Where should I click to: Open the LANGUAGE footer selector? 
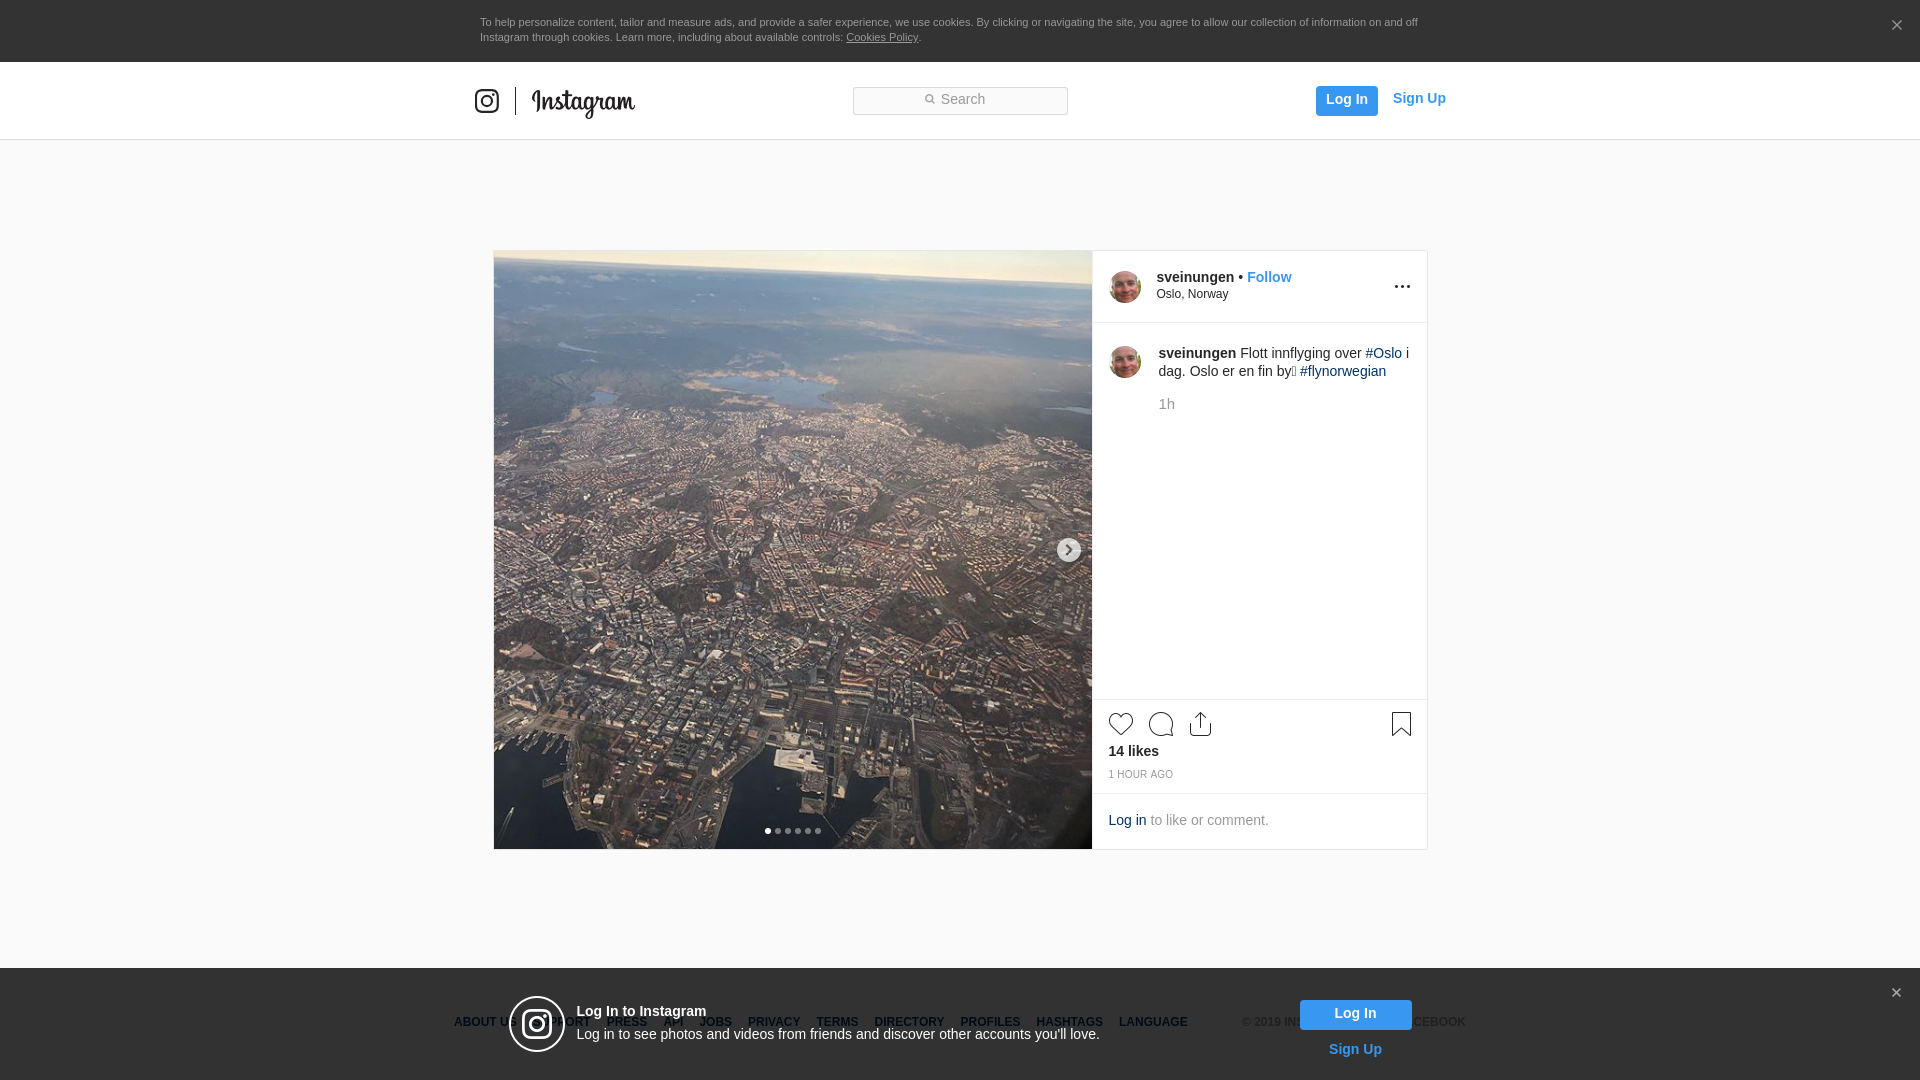click(x=1152, y=1022)
